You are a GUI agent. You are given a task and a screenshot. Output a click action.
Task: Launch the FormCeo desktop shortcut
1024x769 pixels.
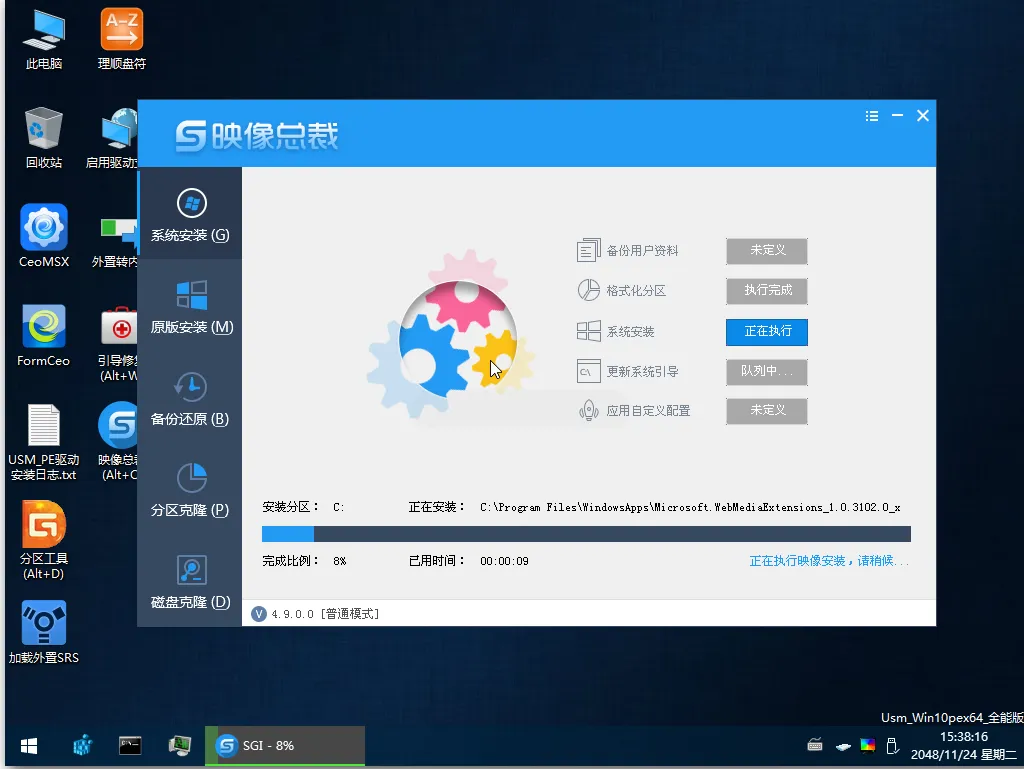(x=44, y=328)
